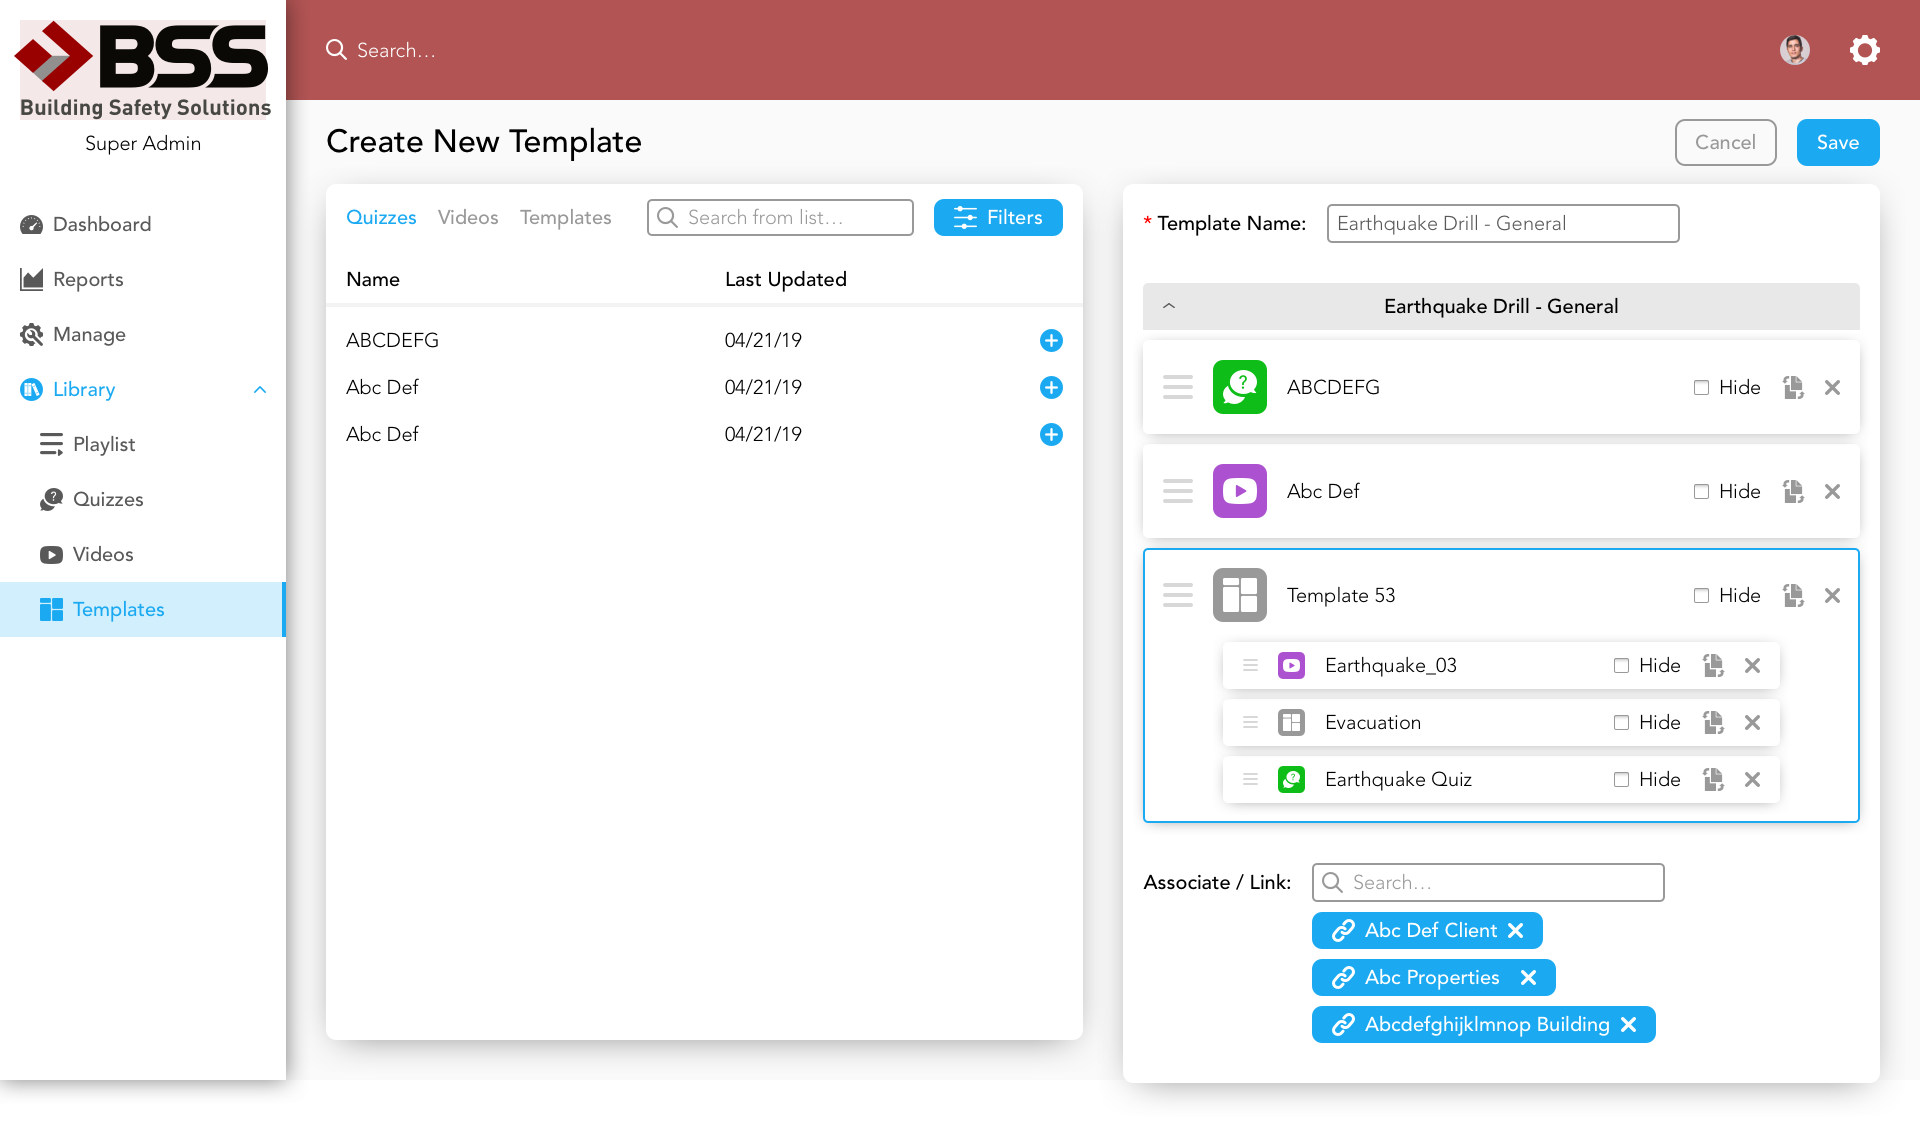The image size is (1920, 1123).
Task: Click the purple Abc Def video icon
Action: 1240,491
